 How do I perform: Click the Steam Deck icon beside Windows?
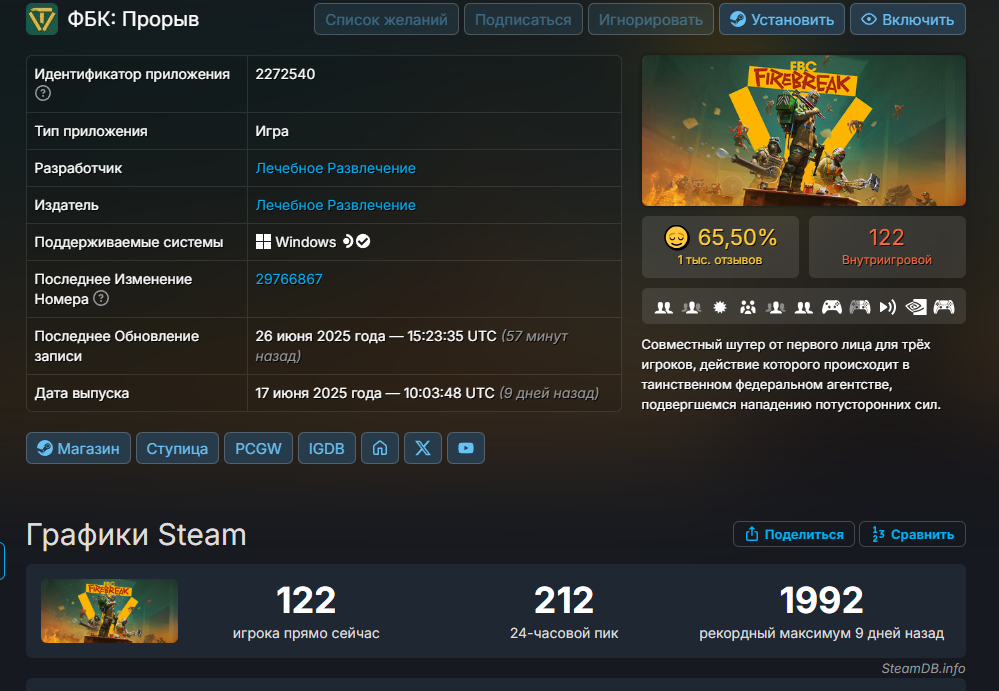(x=348, y=241)
